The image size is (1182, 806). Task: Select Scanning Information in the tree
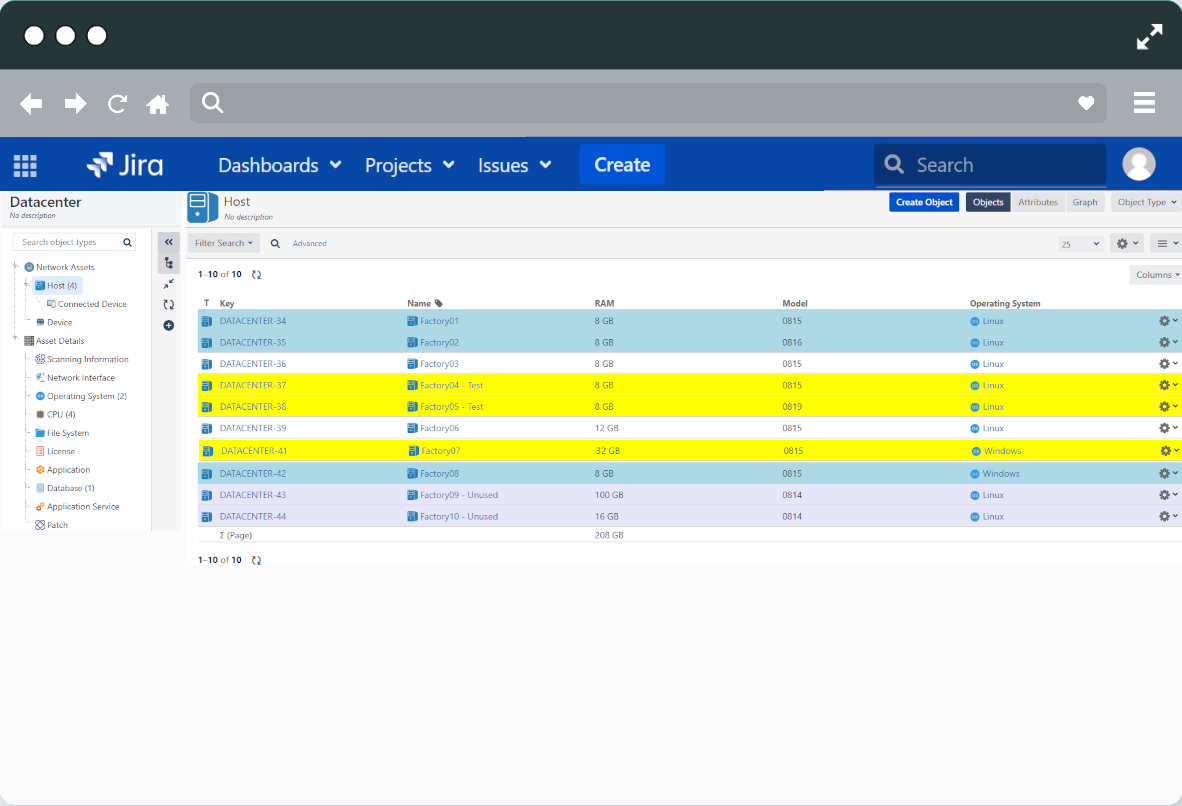pos(87,360)
